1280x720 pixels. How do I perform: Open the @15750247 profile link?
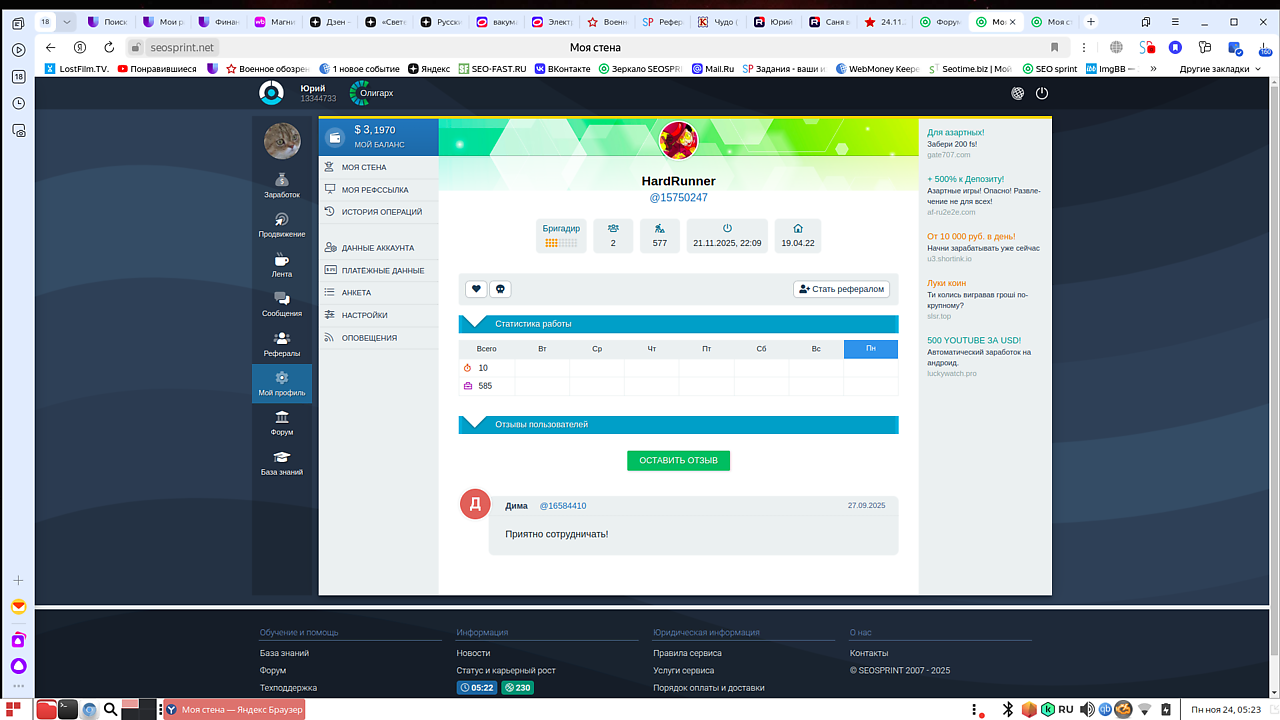click(x=678, y=198)
